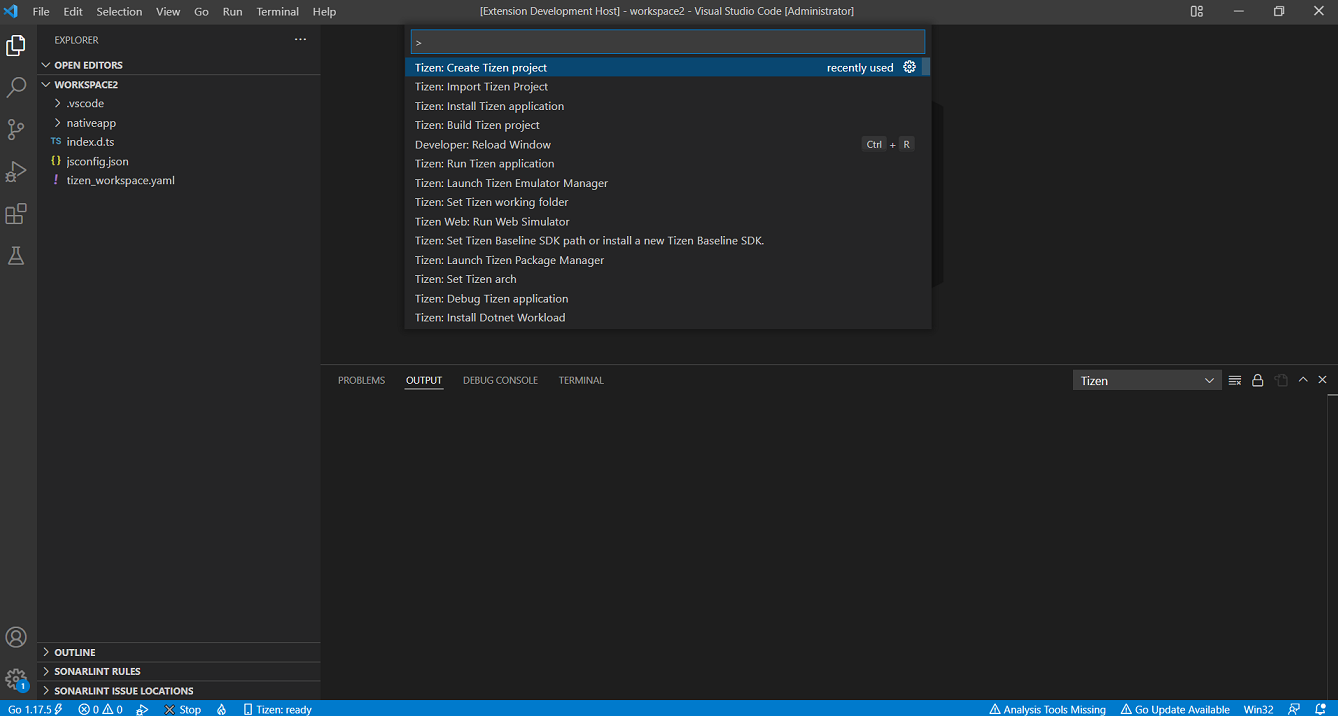Clear the output panel
This screenshot has height=716, width=1341.
pos(1235,380)
